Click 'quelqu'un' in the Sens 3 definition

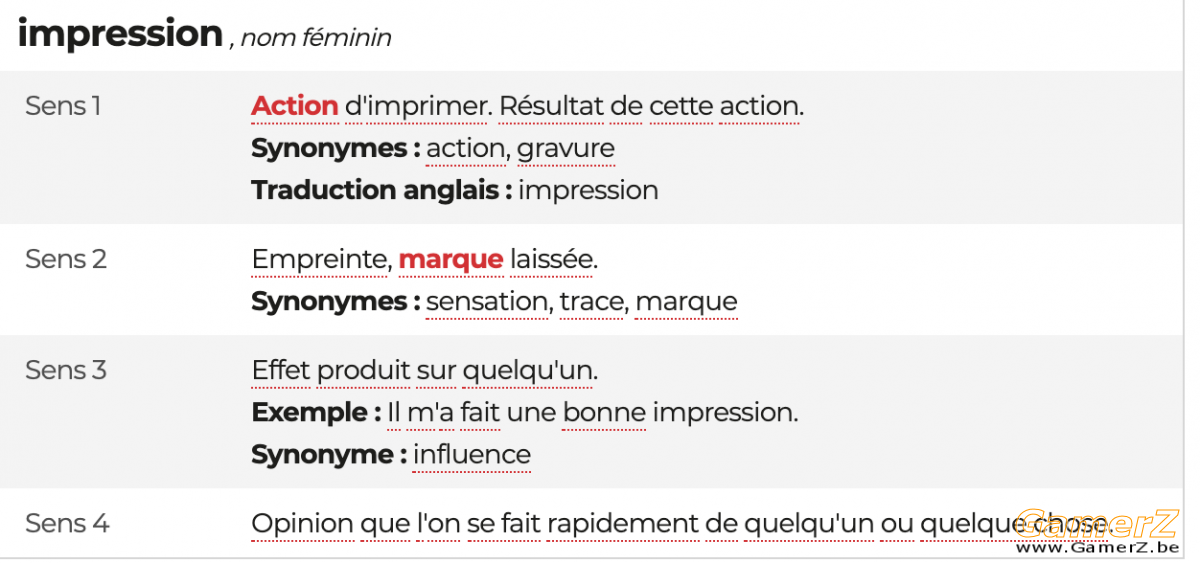pos(529,372)
